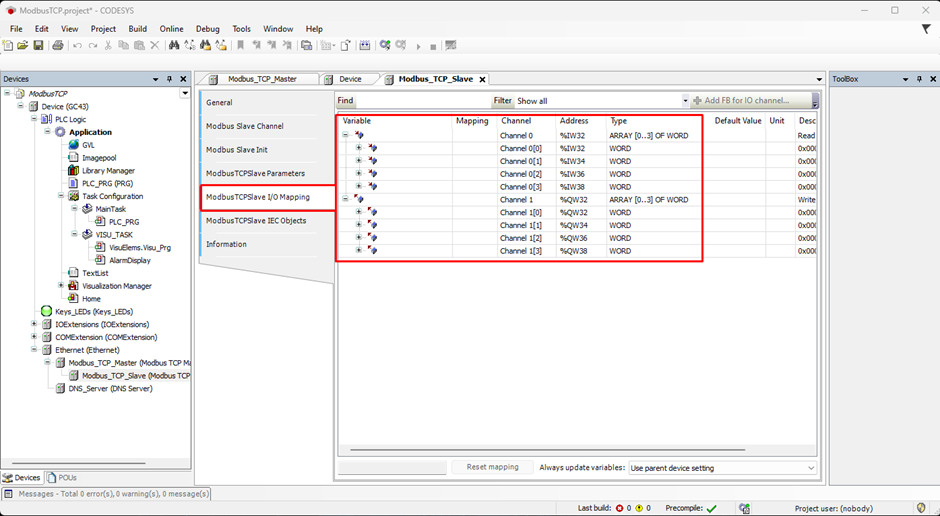
Task: Open the Filter Show all dropdown
Action: 685,101
